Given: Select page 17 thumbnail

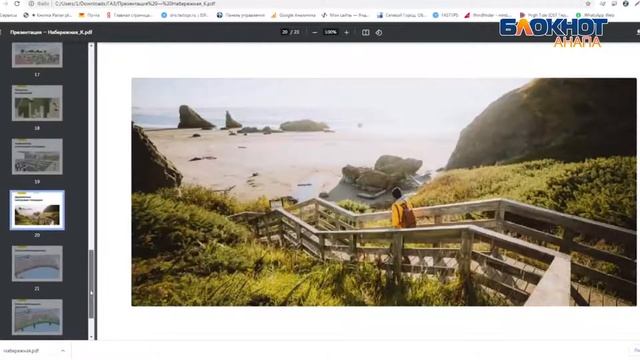Looking at the screenshot, I should coord(37,55).
